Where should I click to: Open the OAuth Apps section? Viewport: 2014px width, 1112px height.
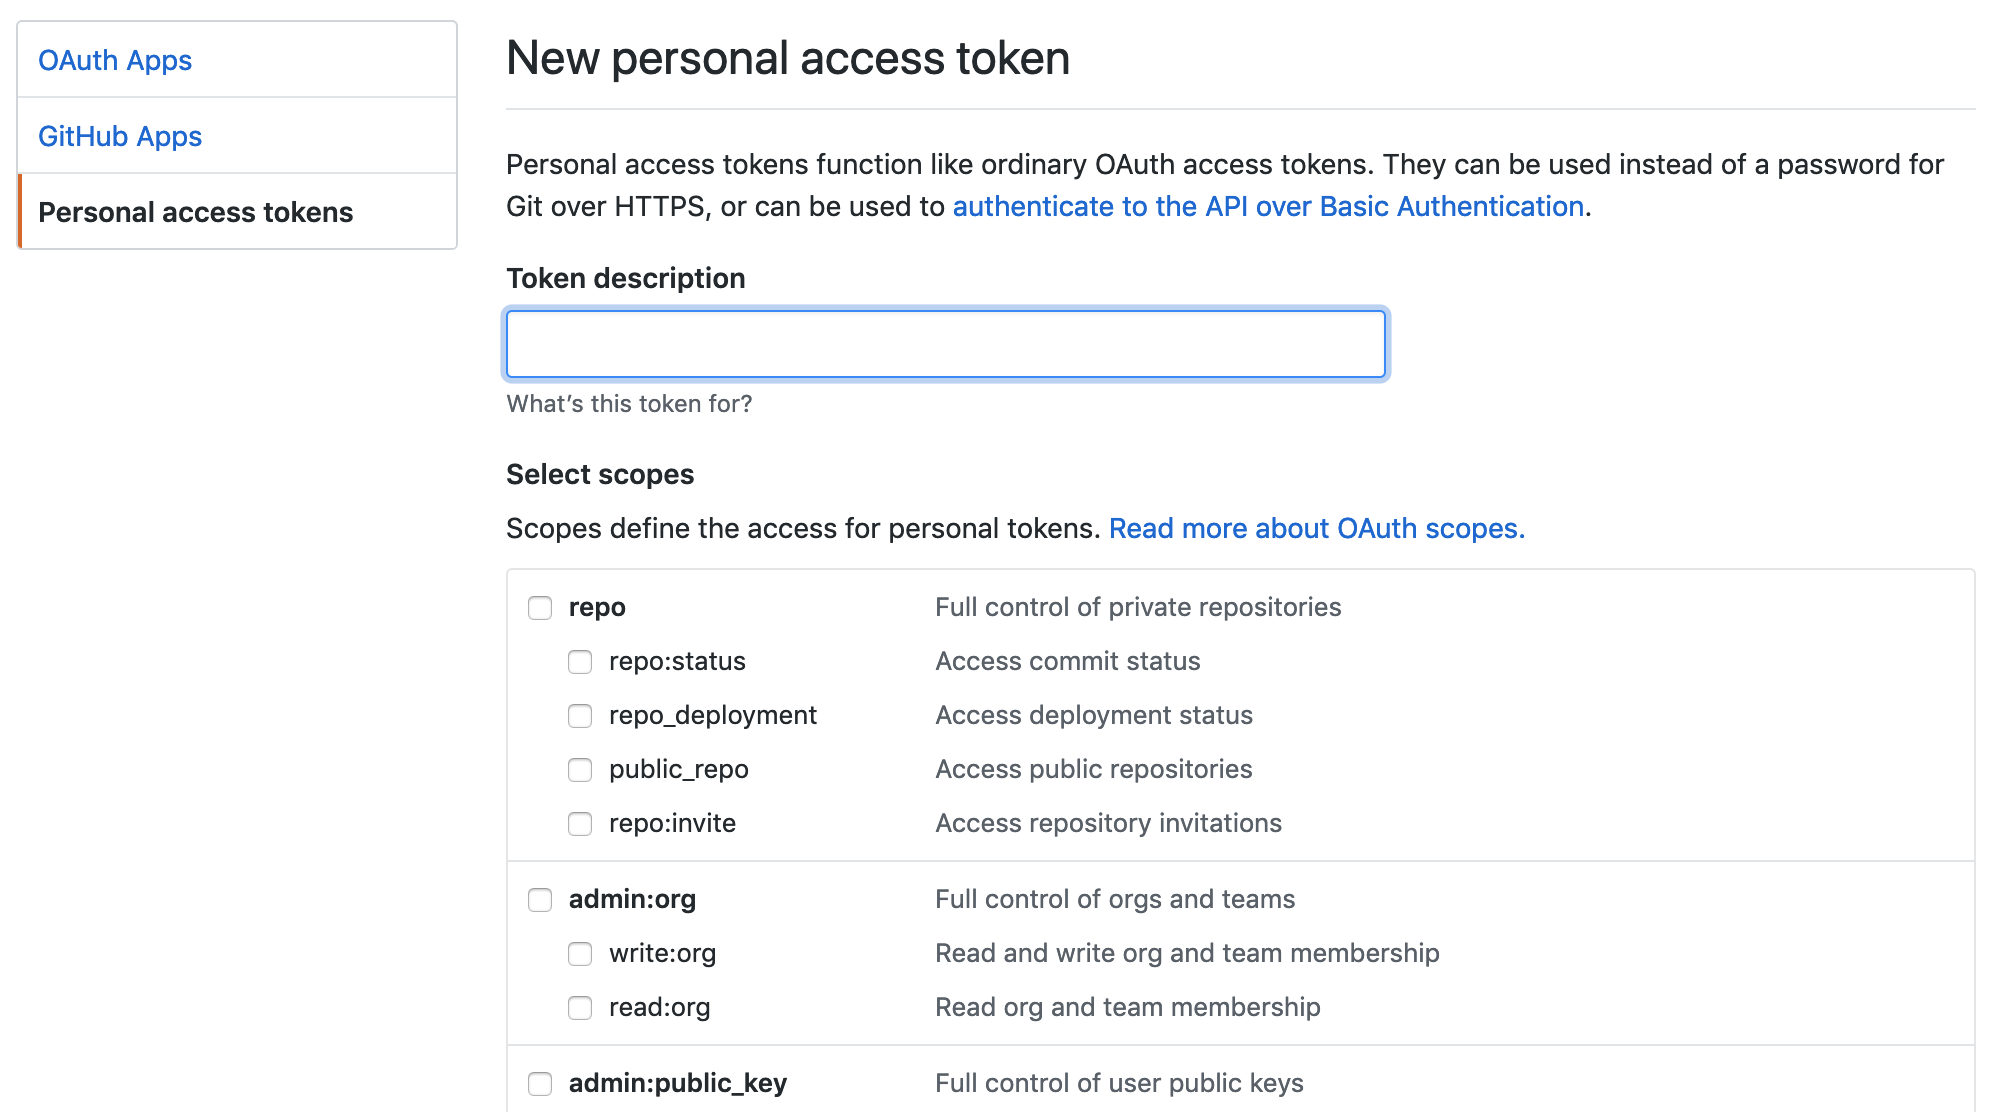[x=115, y=60]
